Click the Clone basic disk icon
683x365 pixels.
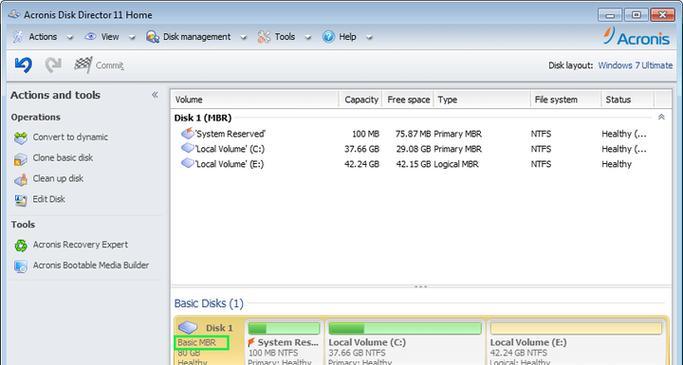click(20, 159)
